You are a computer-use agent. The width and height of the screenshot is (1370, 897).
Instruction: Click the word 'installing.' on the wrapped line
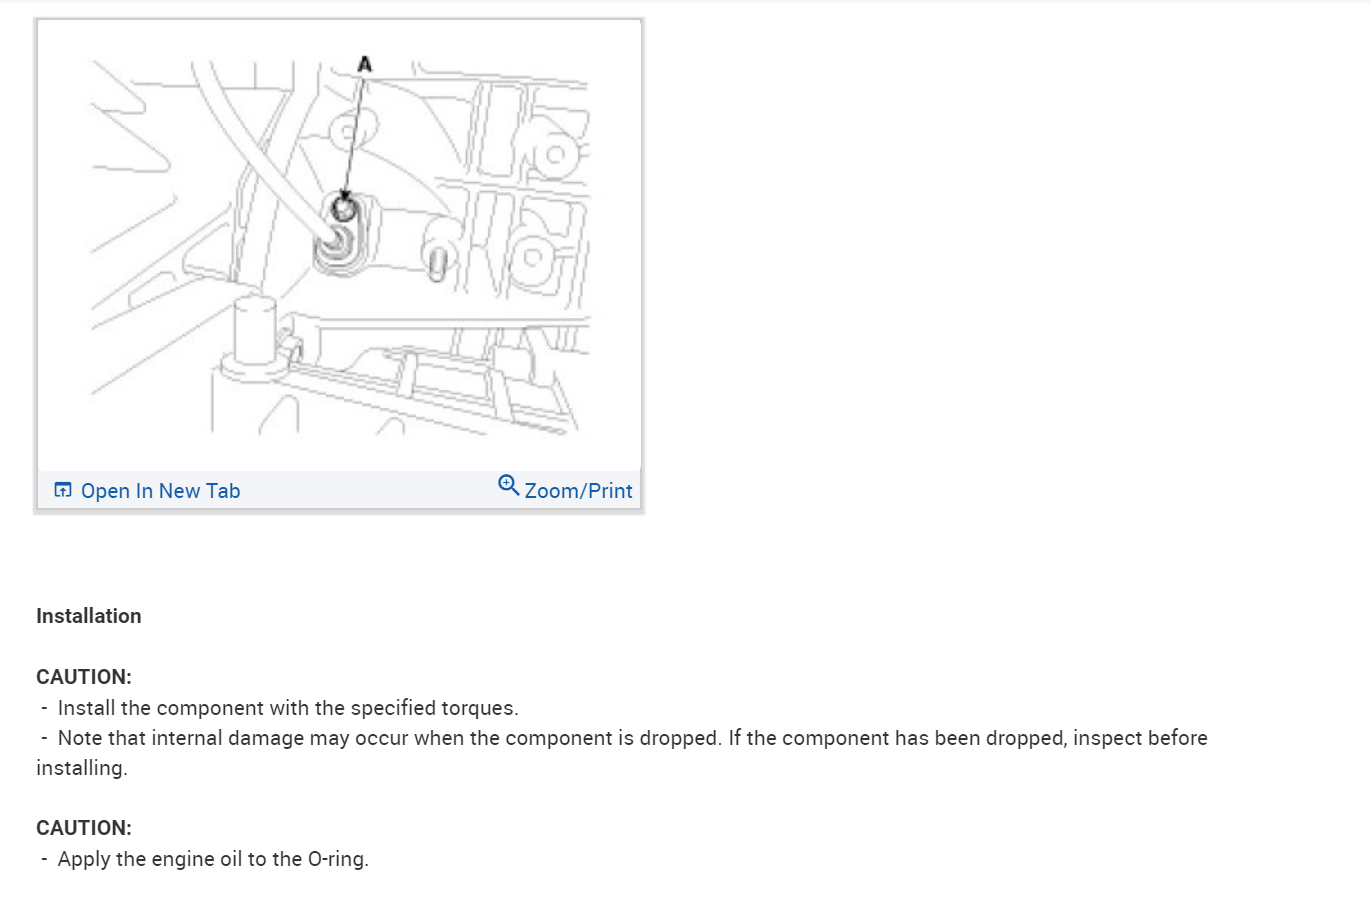[82, 768]
